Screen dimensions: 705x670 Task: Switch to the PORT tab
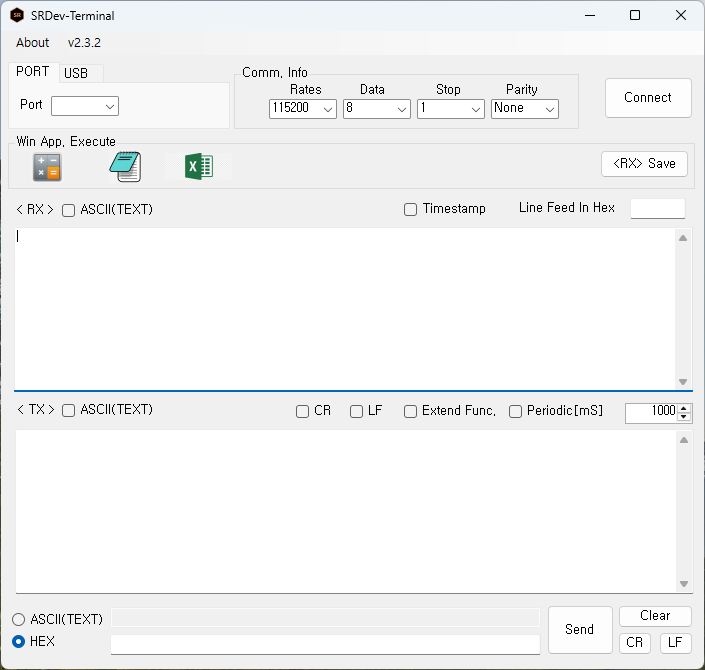pyautogui.click(x=33, y=72)
